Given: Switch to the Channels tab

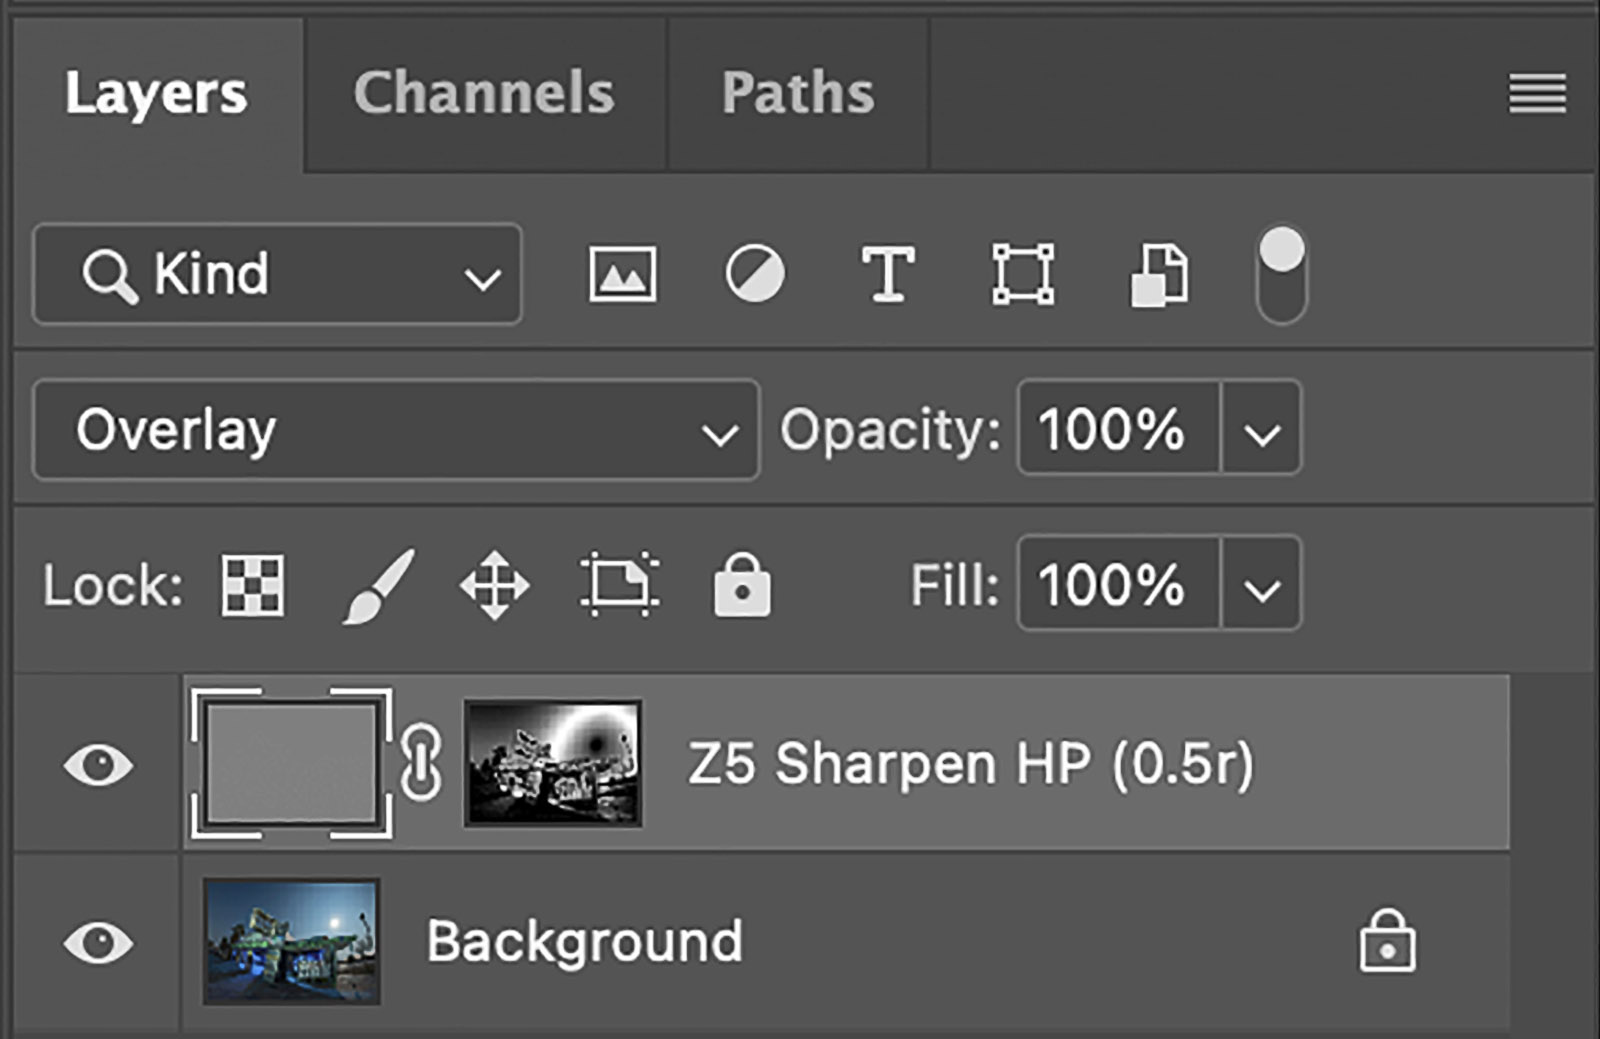Looking at the screenshot, I should (484, 93).
